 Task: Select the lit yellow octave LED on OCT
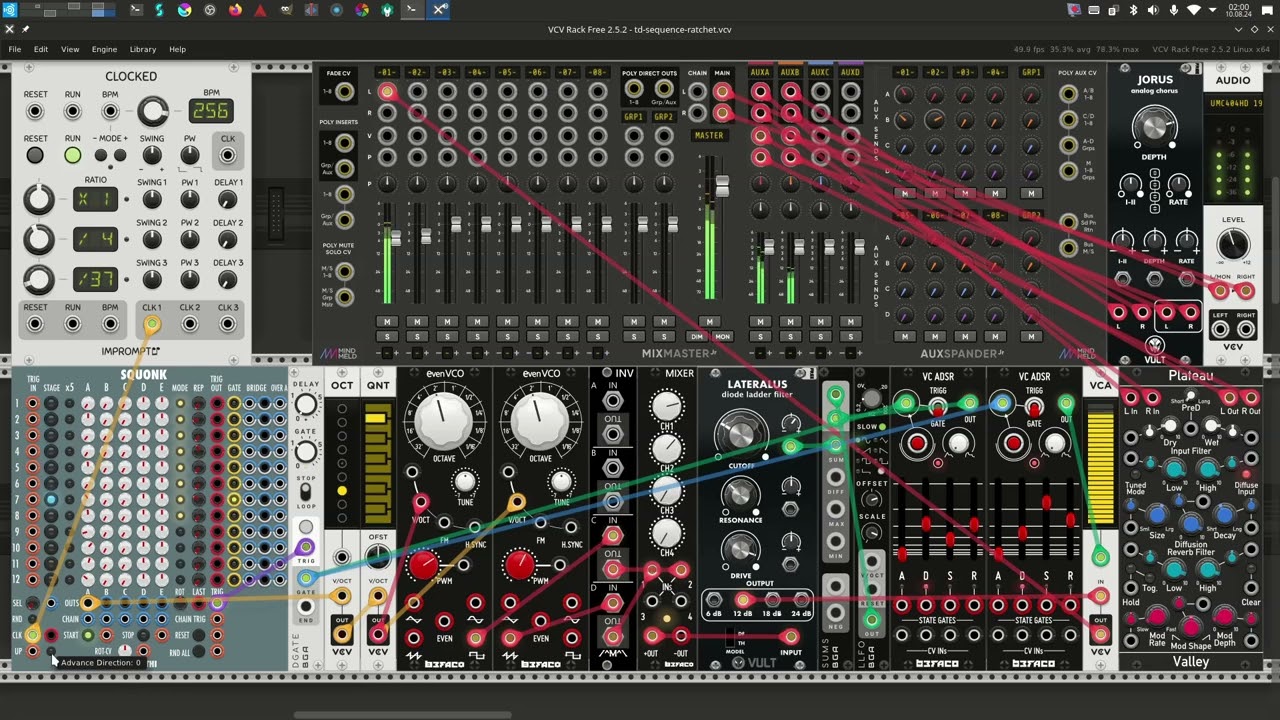click(342, 491)
